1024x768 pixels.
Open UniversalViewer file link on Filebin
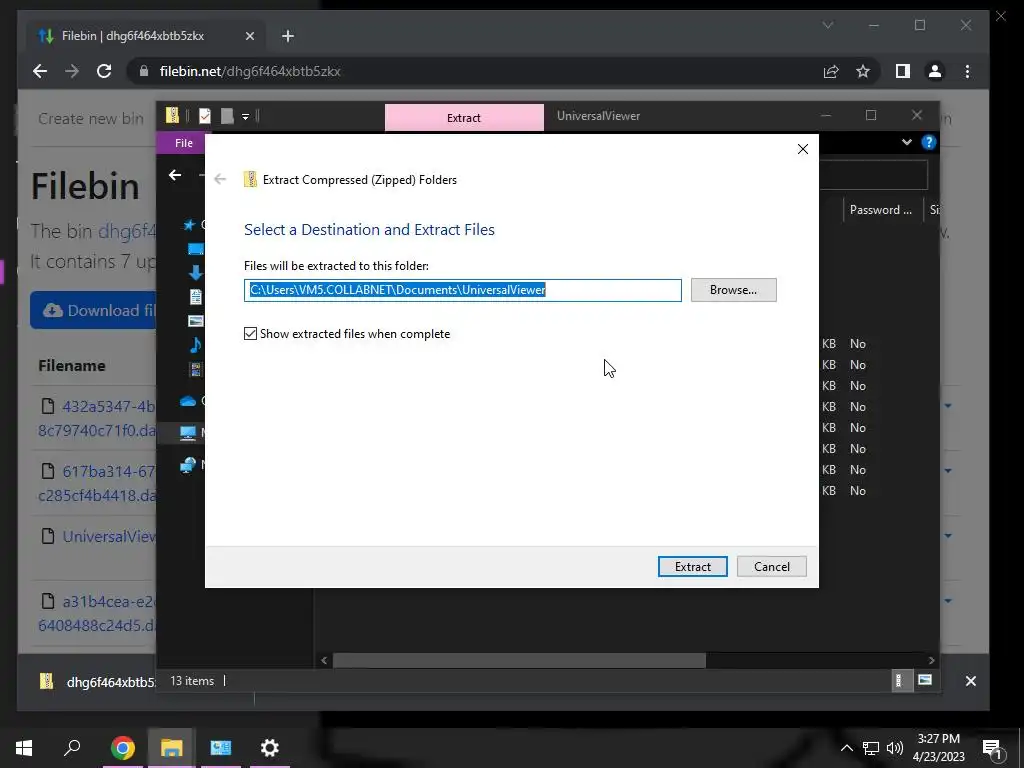pos(108,536)
